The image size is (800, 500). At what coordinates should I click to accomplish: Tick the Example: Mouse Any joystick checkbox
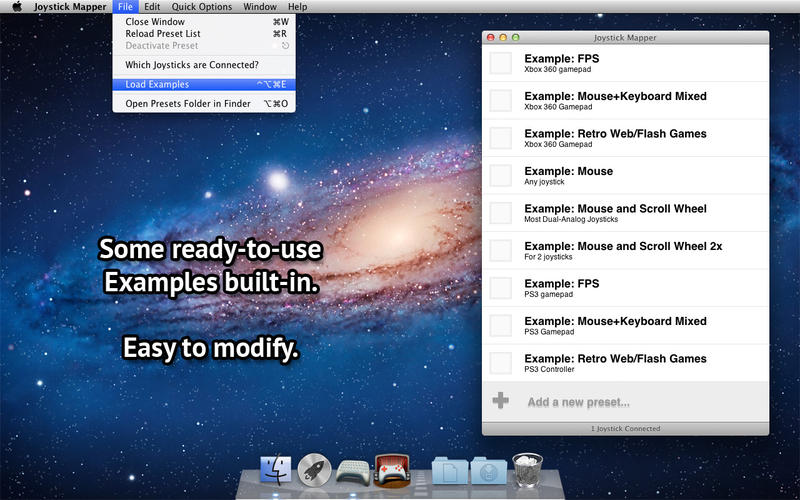(501, 176)
